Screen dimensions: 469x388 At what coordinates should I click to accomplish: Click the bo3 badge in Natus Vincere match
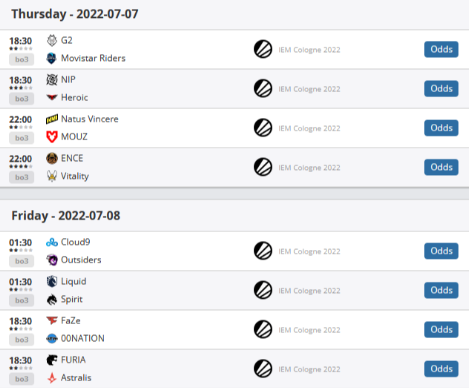(22, 138)
